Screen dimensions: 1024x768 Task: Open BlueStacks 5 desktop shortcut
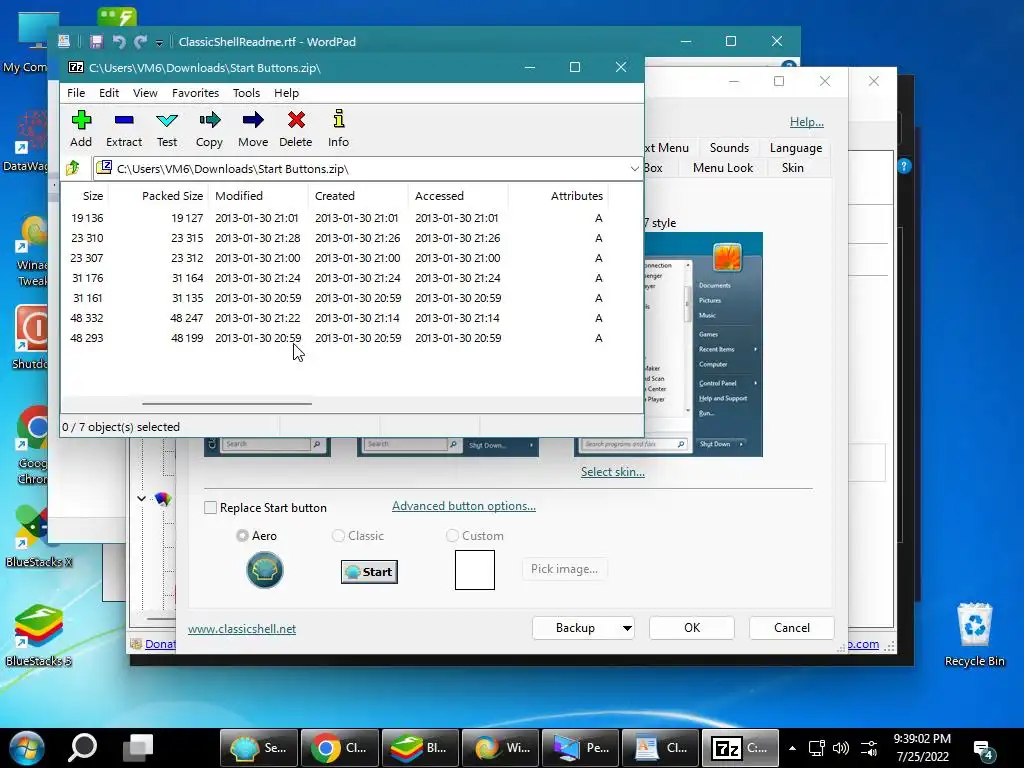click(x=39, y=635)
